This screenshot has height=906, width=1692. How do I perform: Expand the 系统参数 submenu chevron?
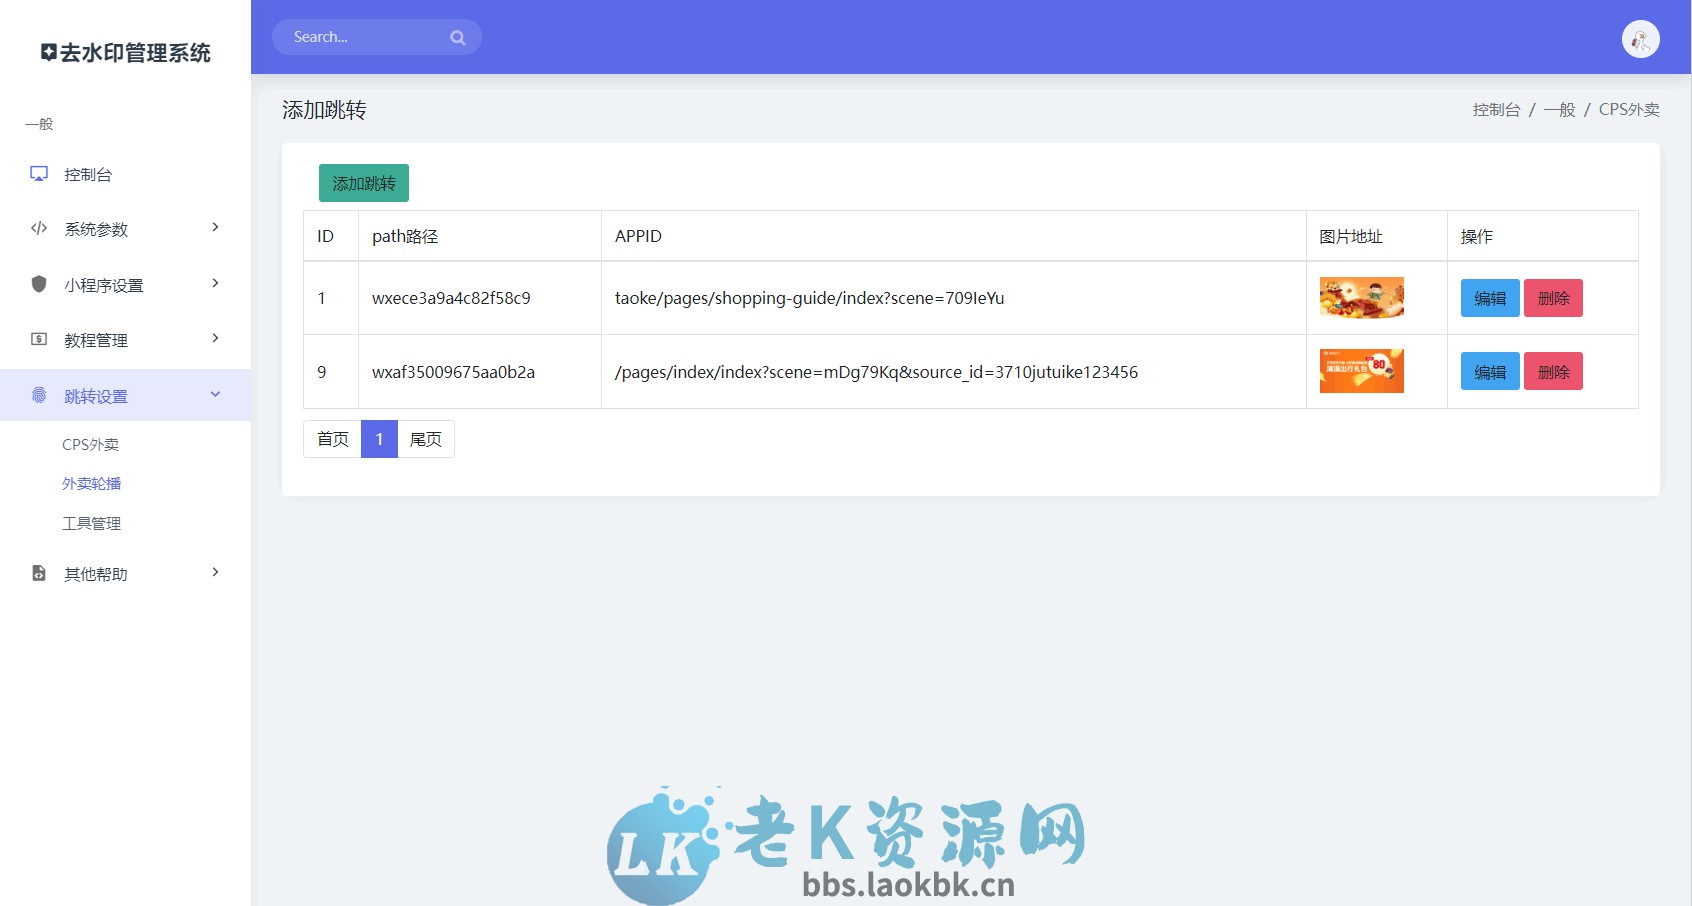coord(214,227)
